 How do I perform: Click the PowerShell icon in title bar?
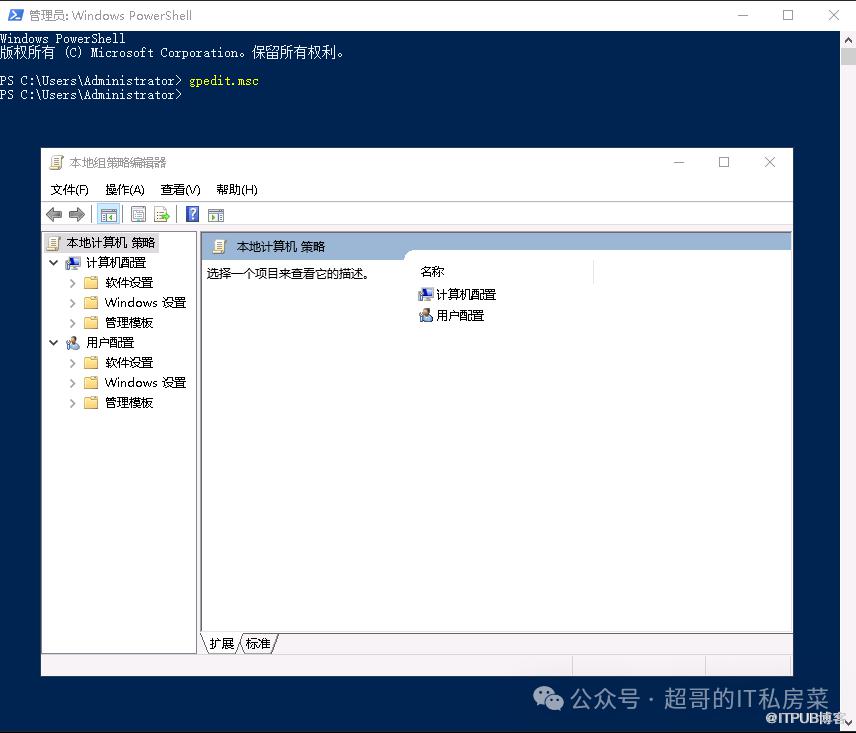pos(15,15)
